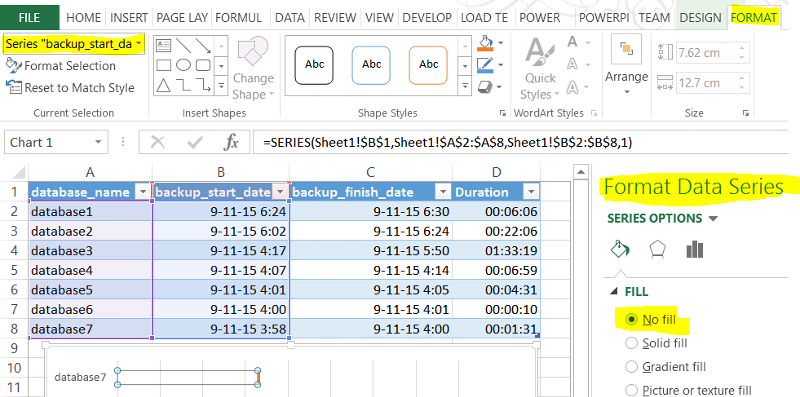800x397 pixels.
Task: Switch to the HOME tab
Action: [x=84, y=18]
